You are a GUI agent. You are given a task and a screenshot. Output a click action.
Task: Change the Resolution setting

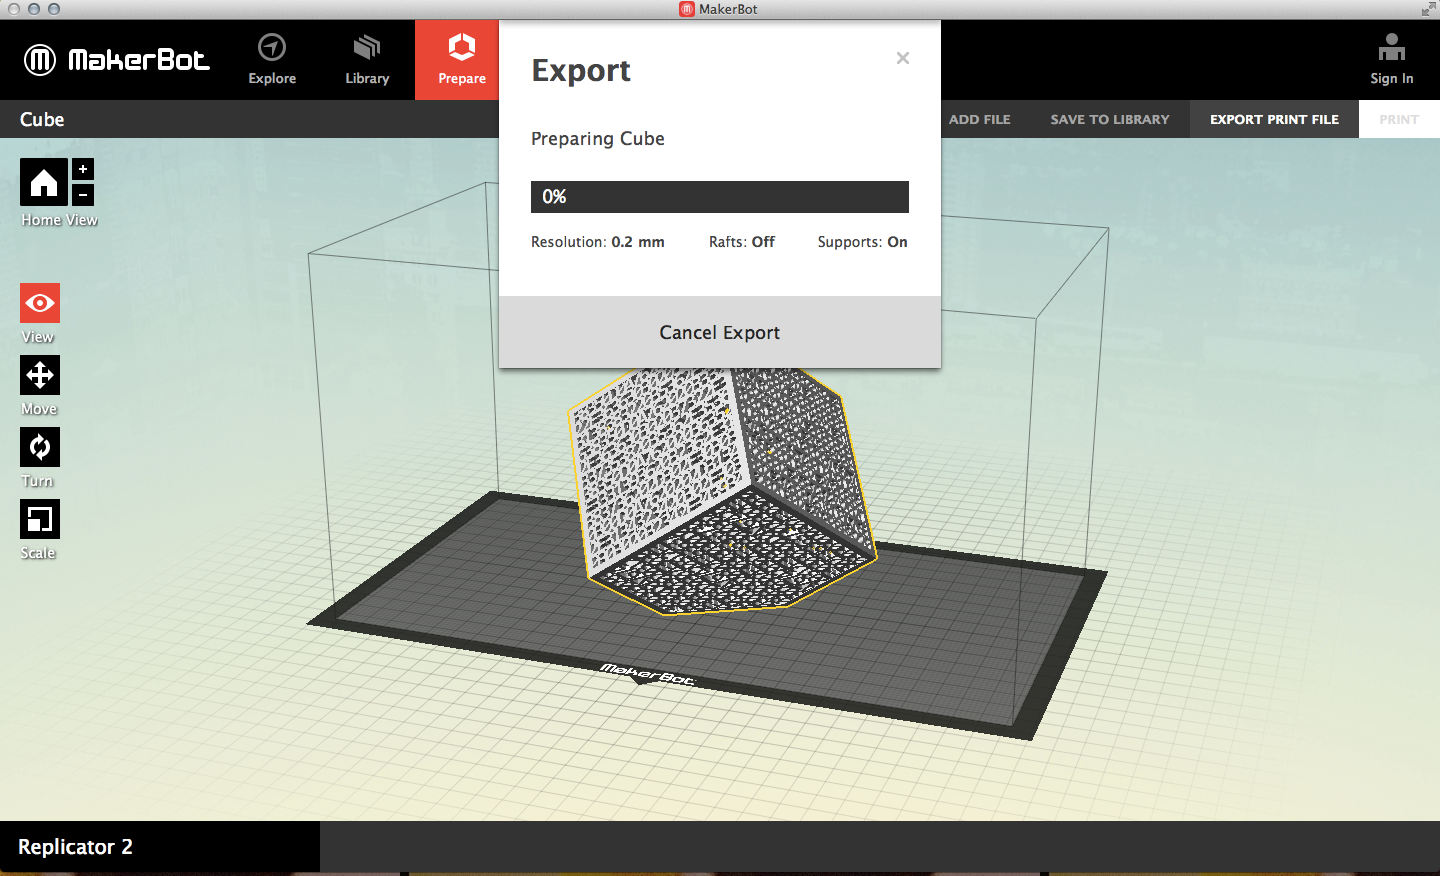click(598, 242)
